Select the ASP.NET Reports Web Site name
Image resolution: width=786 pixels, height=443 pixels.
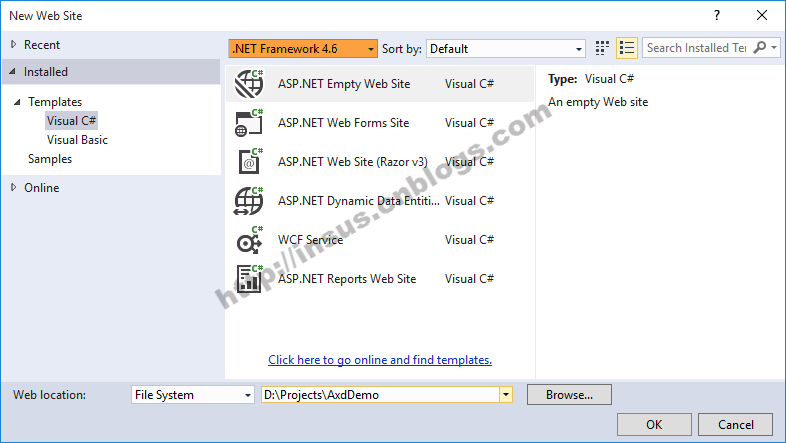347,279
